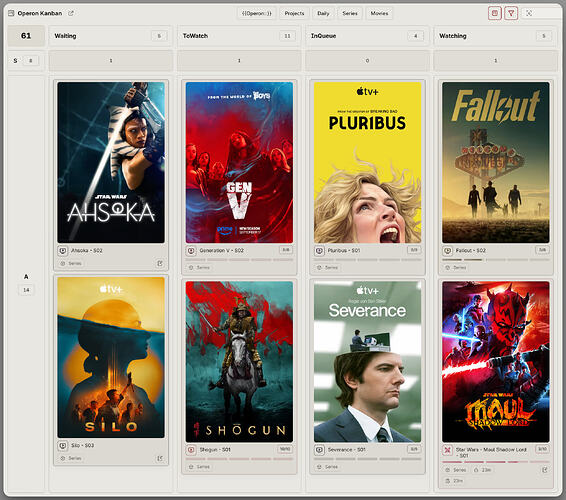Click the kanban board icon beside Operon Kanban

click(11, 13)
